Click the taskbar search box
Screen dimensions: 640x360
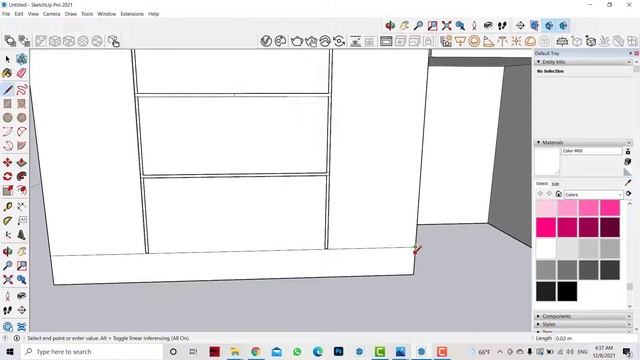92,351
